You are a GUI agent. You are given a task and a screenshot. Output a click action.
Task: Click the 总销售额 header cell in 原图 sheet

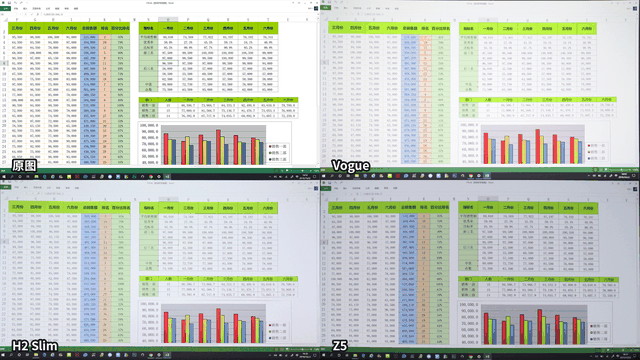[x=89, y=29]
